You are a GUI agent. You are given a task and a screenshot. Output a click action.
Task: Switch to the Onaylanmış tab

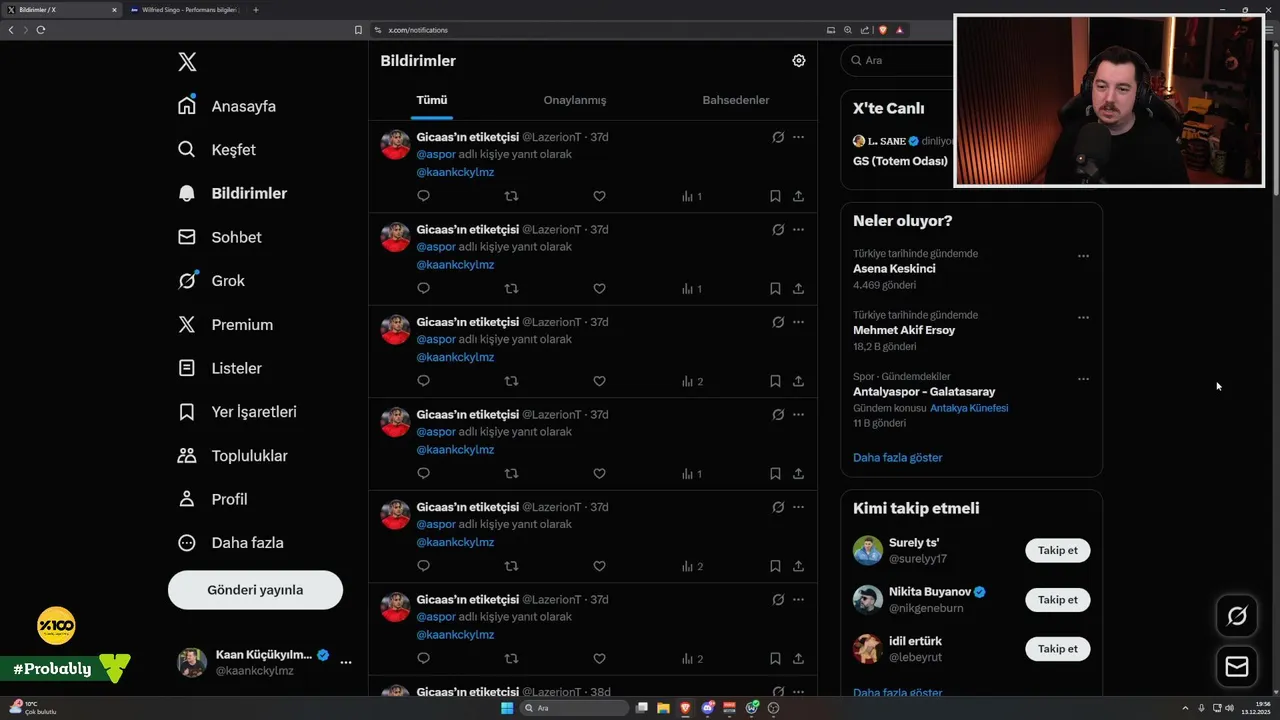pos(575,100)
